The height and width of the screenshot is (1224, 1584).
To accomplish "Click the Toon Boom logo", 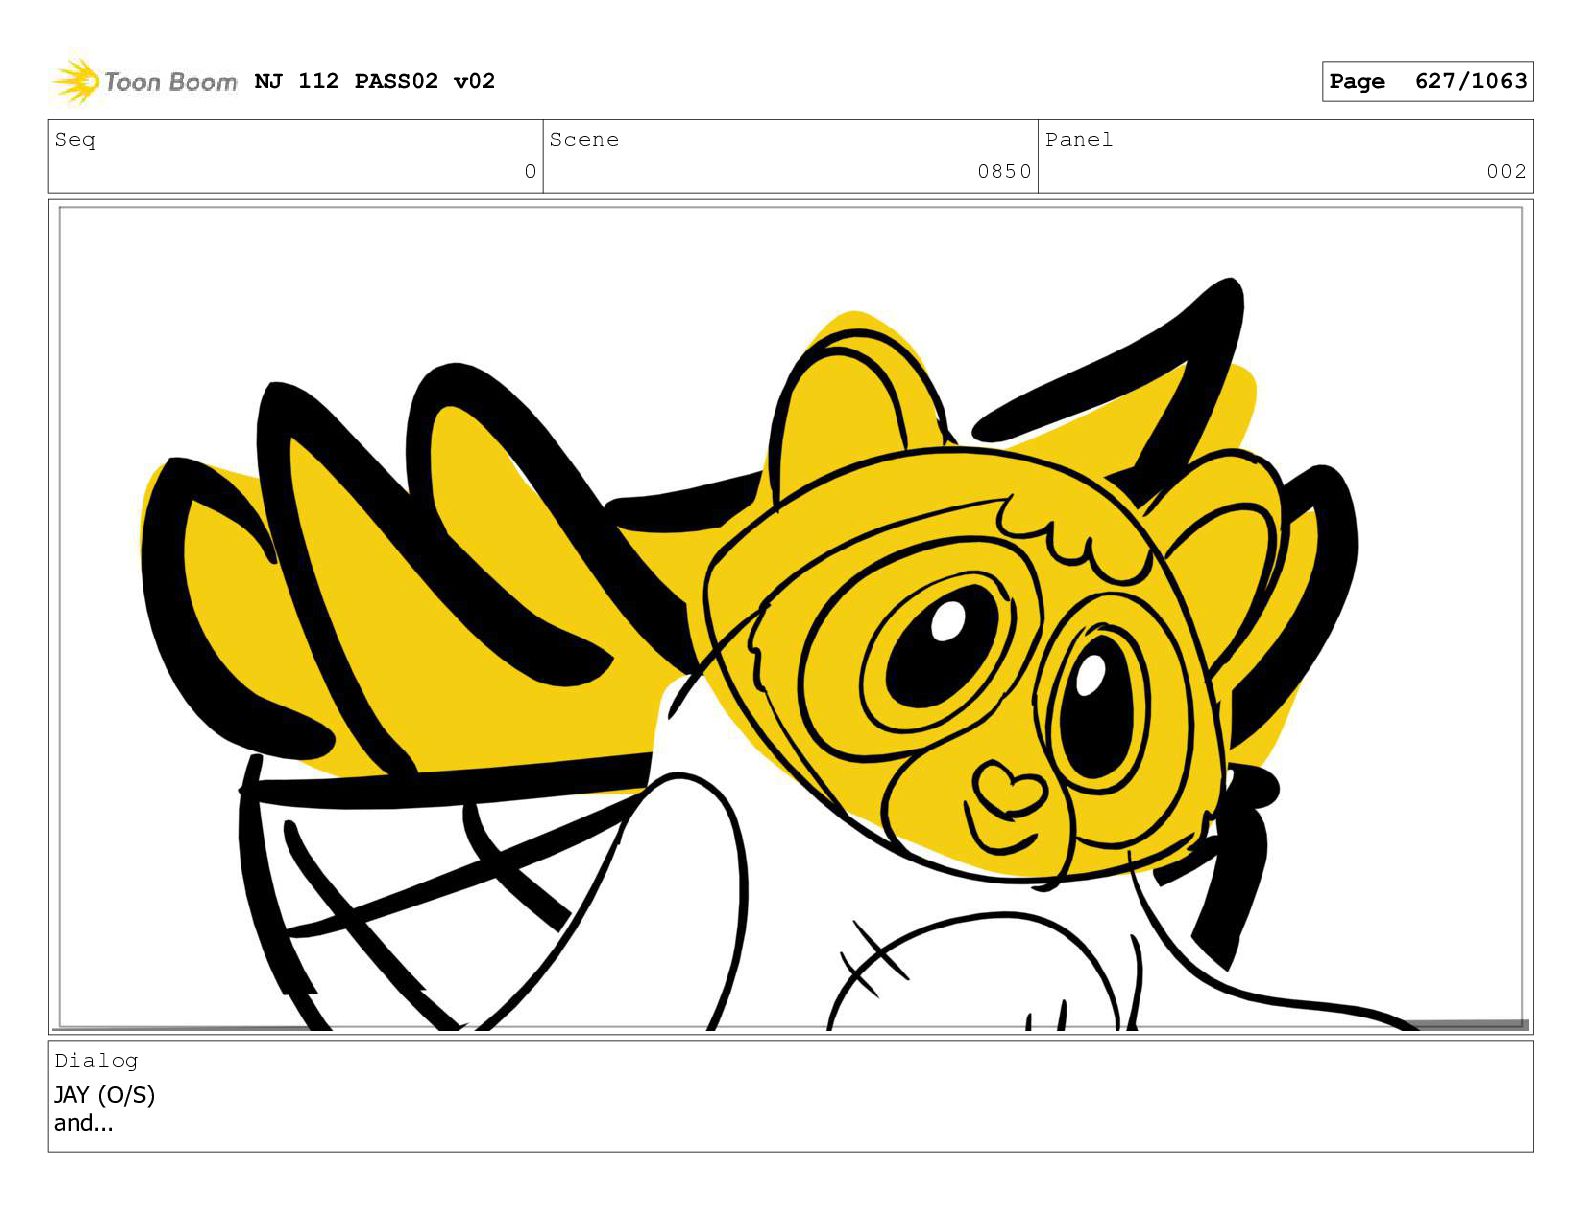I will (144, 81).
